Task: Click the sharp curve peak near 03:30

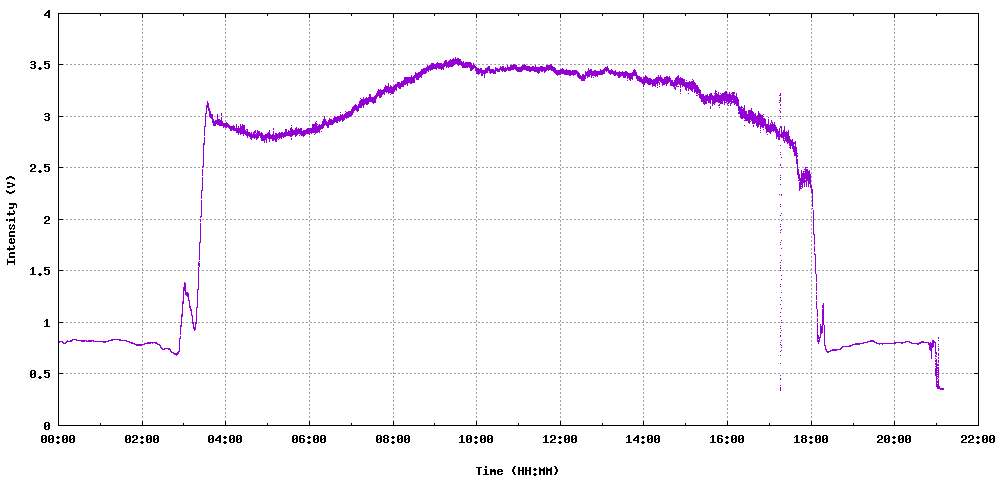Action: 207,103
